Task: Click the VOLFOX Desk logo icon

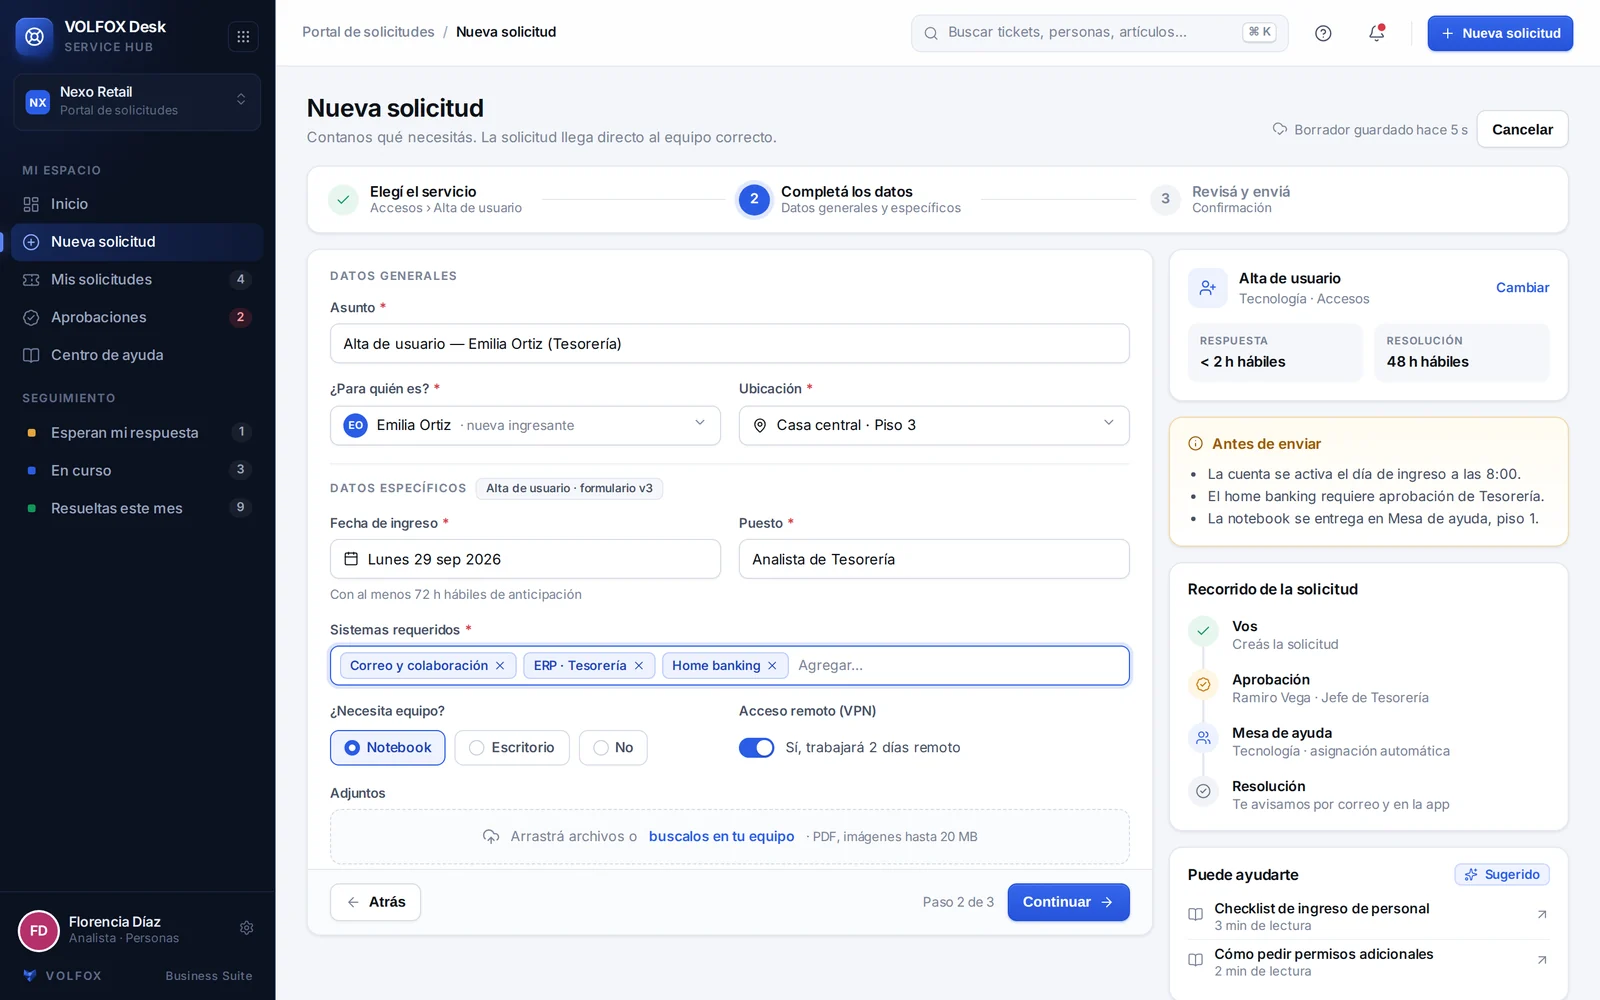Action: (35, 37)
